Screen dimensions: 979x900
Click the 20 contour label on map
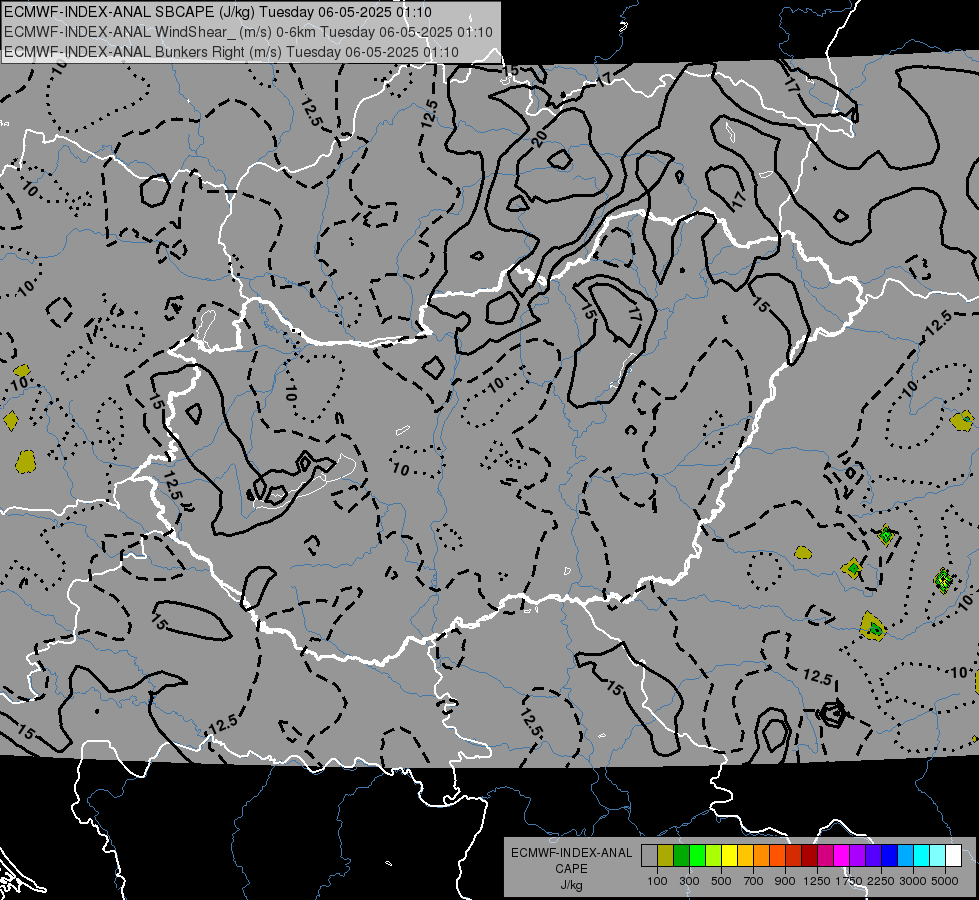(x=539, y=137)
